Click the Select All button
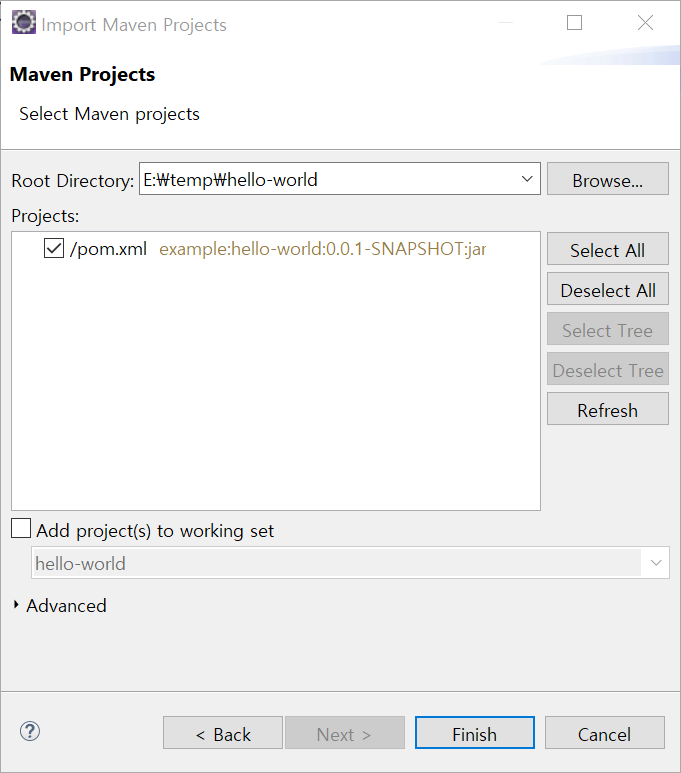 tap(608, 248)
